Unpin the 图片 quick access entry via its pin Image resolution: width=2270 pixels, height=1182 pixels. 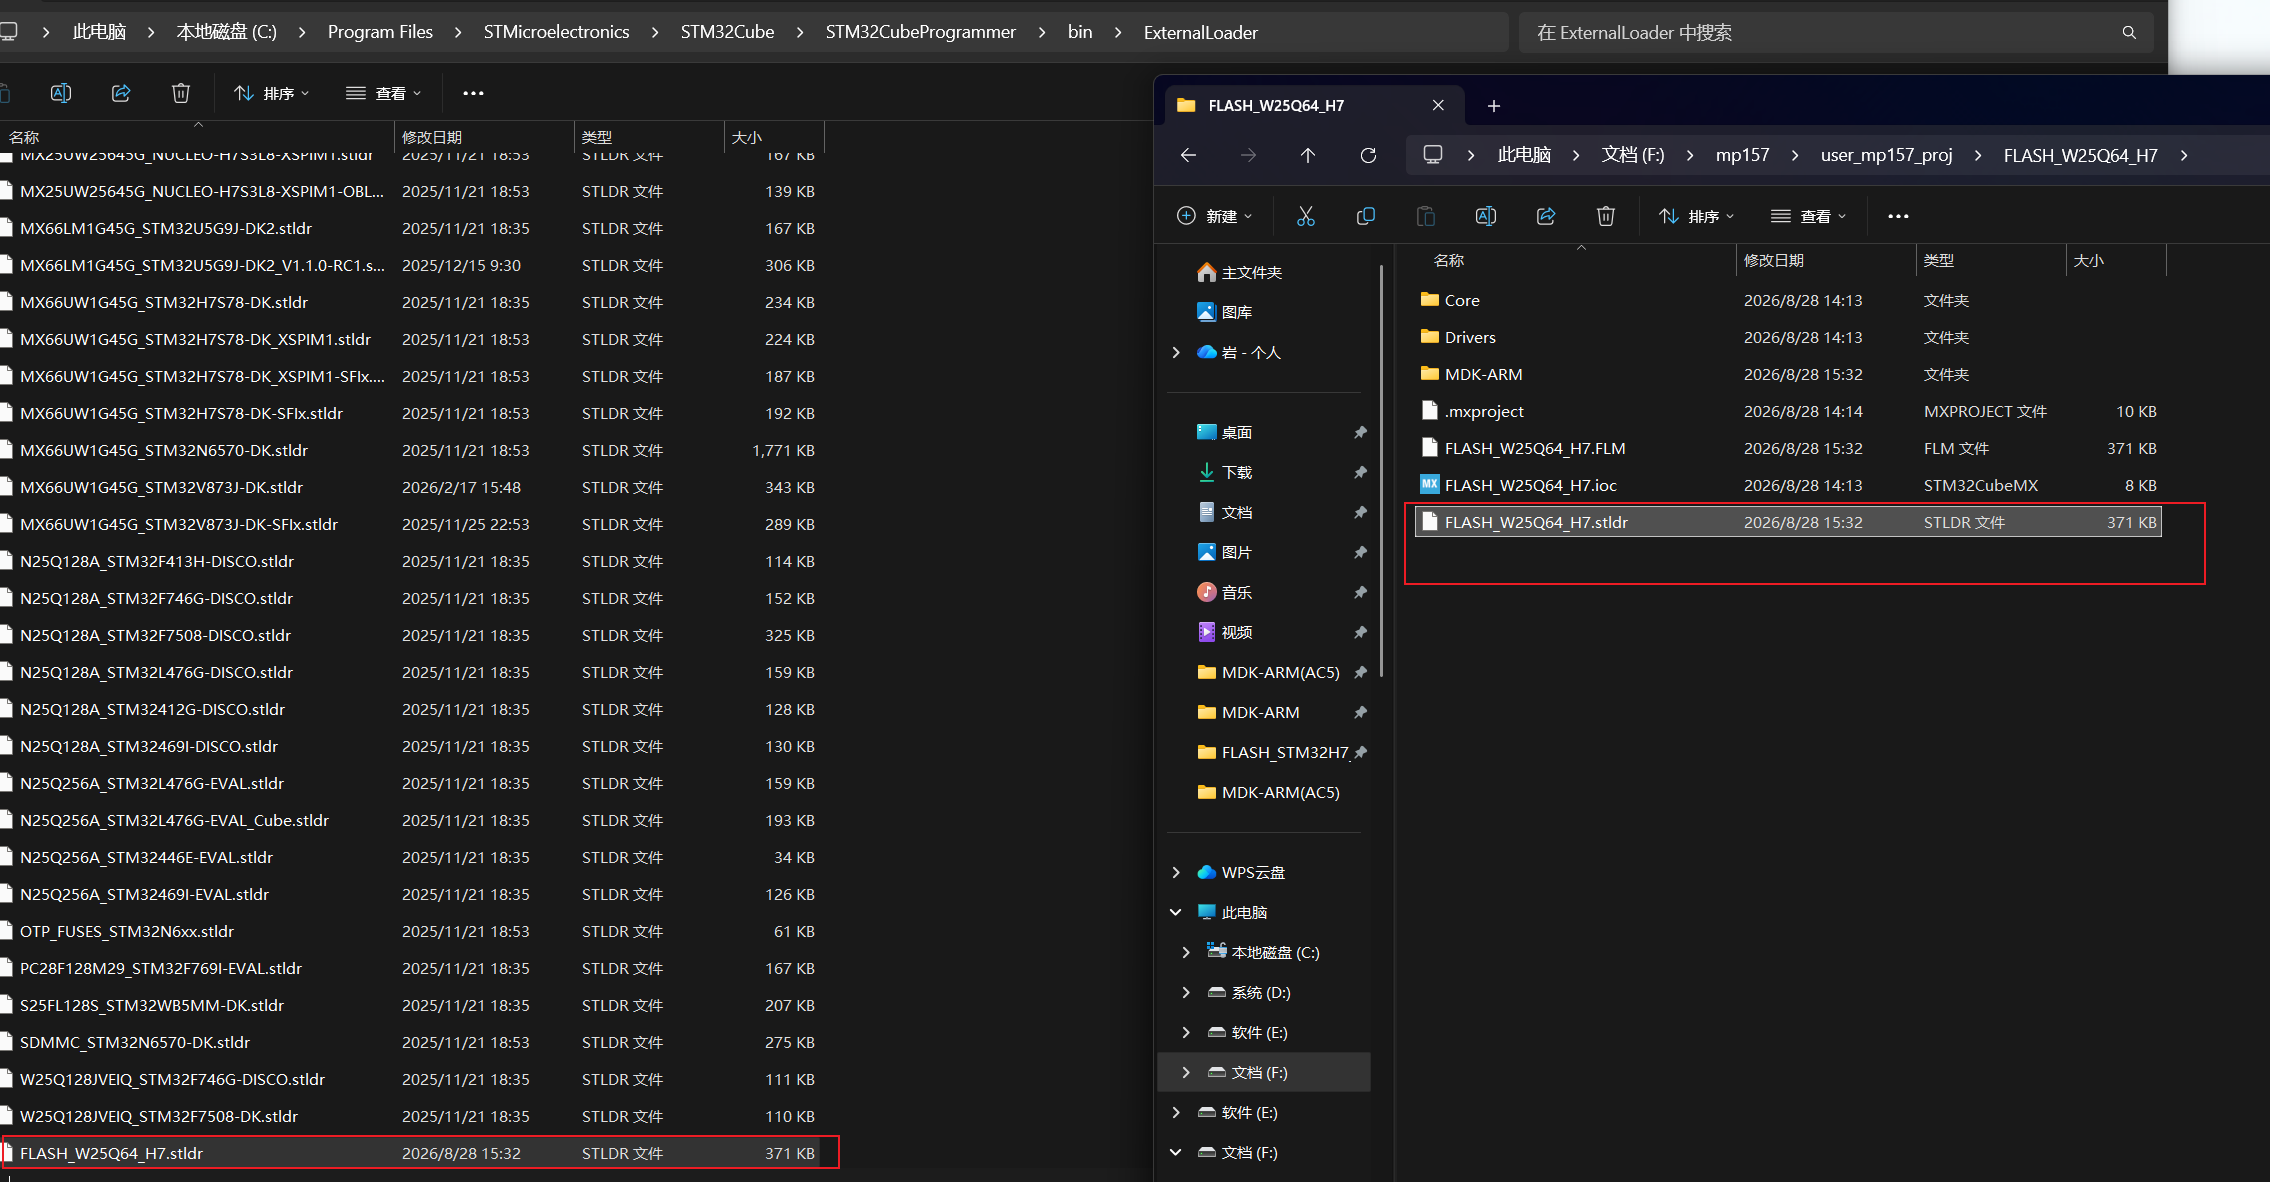[x=1360, y=552]
